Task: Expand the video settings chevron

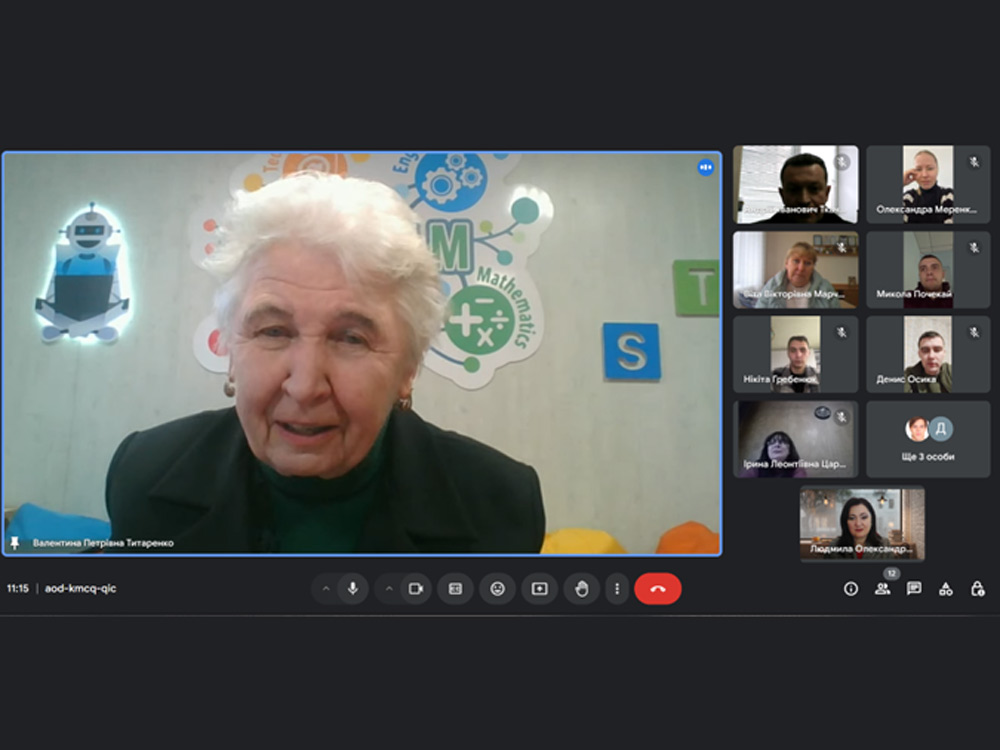Action: pyautogui.click(x=389, y=589)
